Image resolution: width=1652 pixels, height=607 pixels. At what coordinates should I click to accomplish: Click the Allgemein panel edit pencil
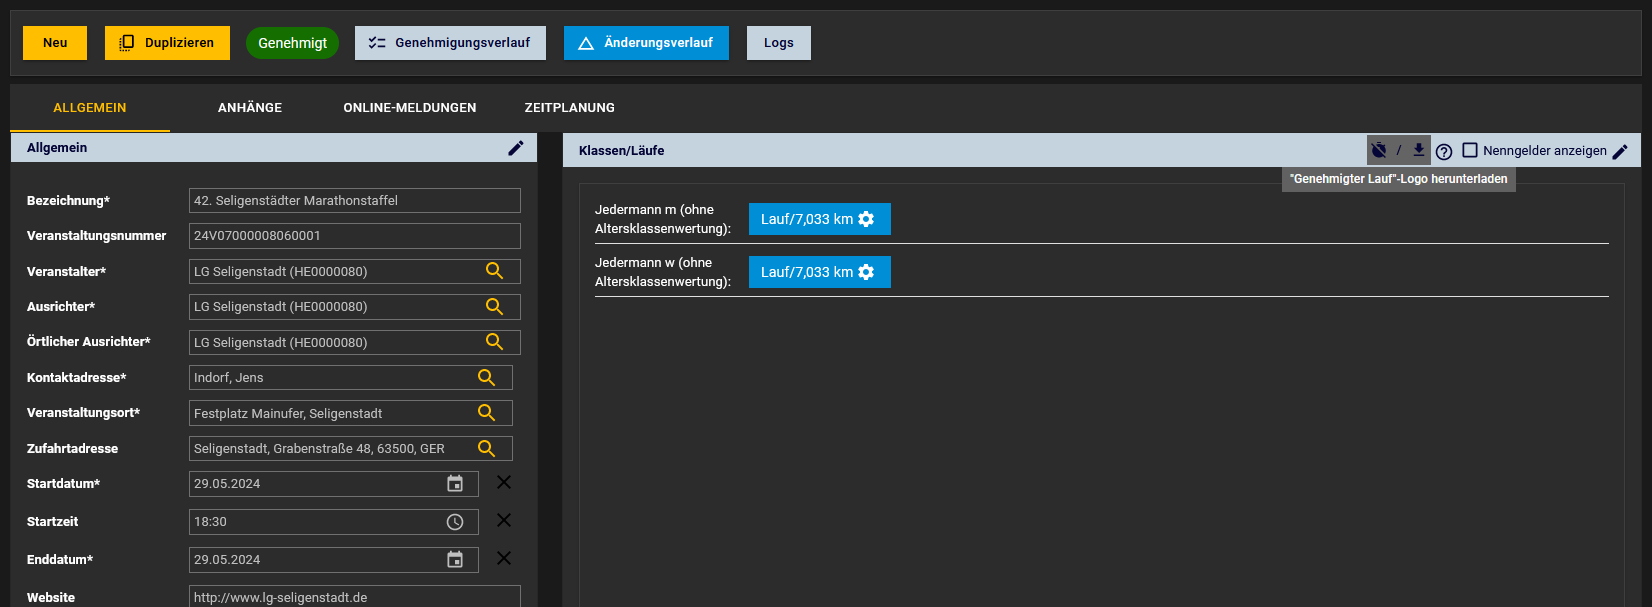click(516, 148)
